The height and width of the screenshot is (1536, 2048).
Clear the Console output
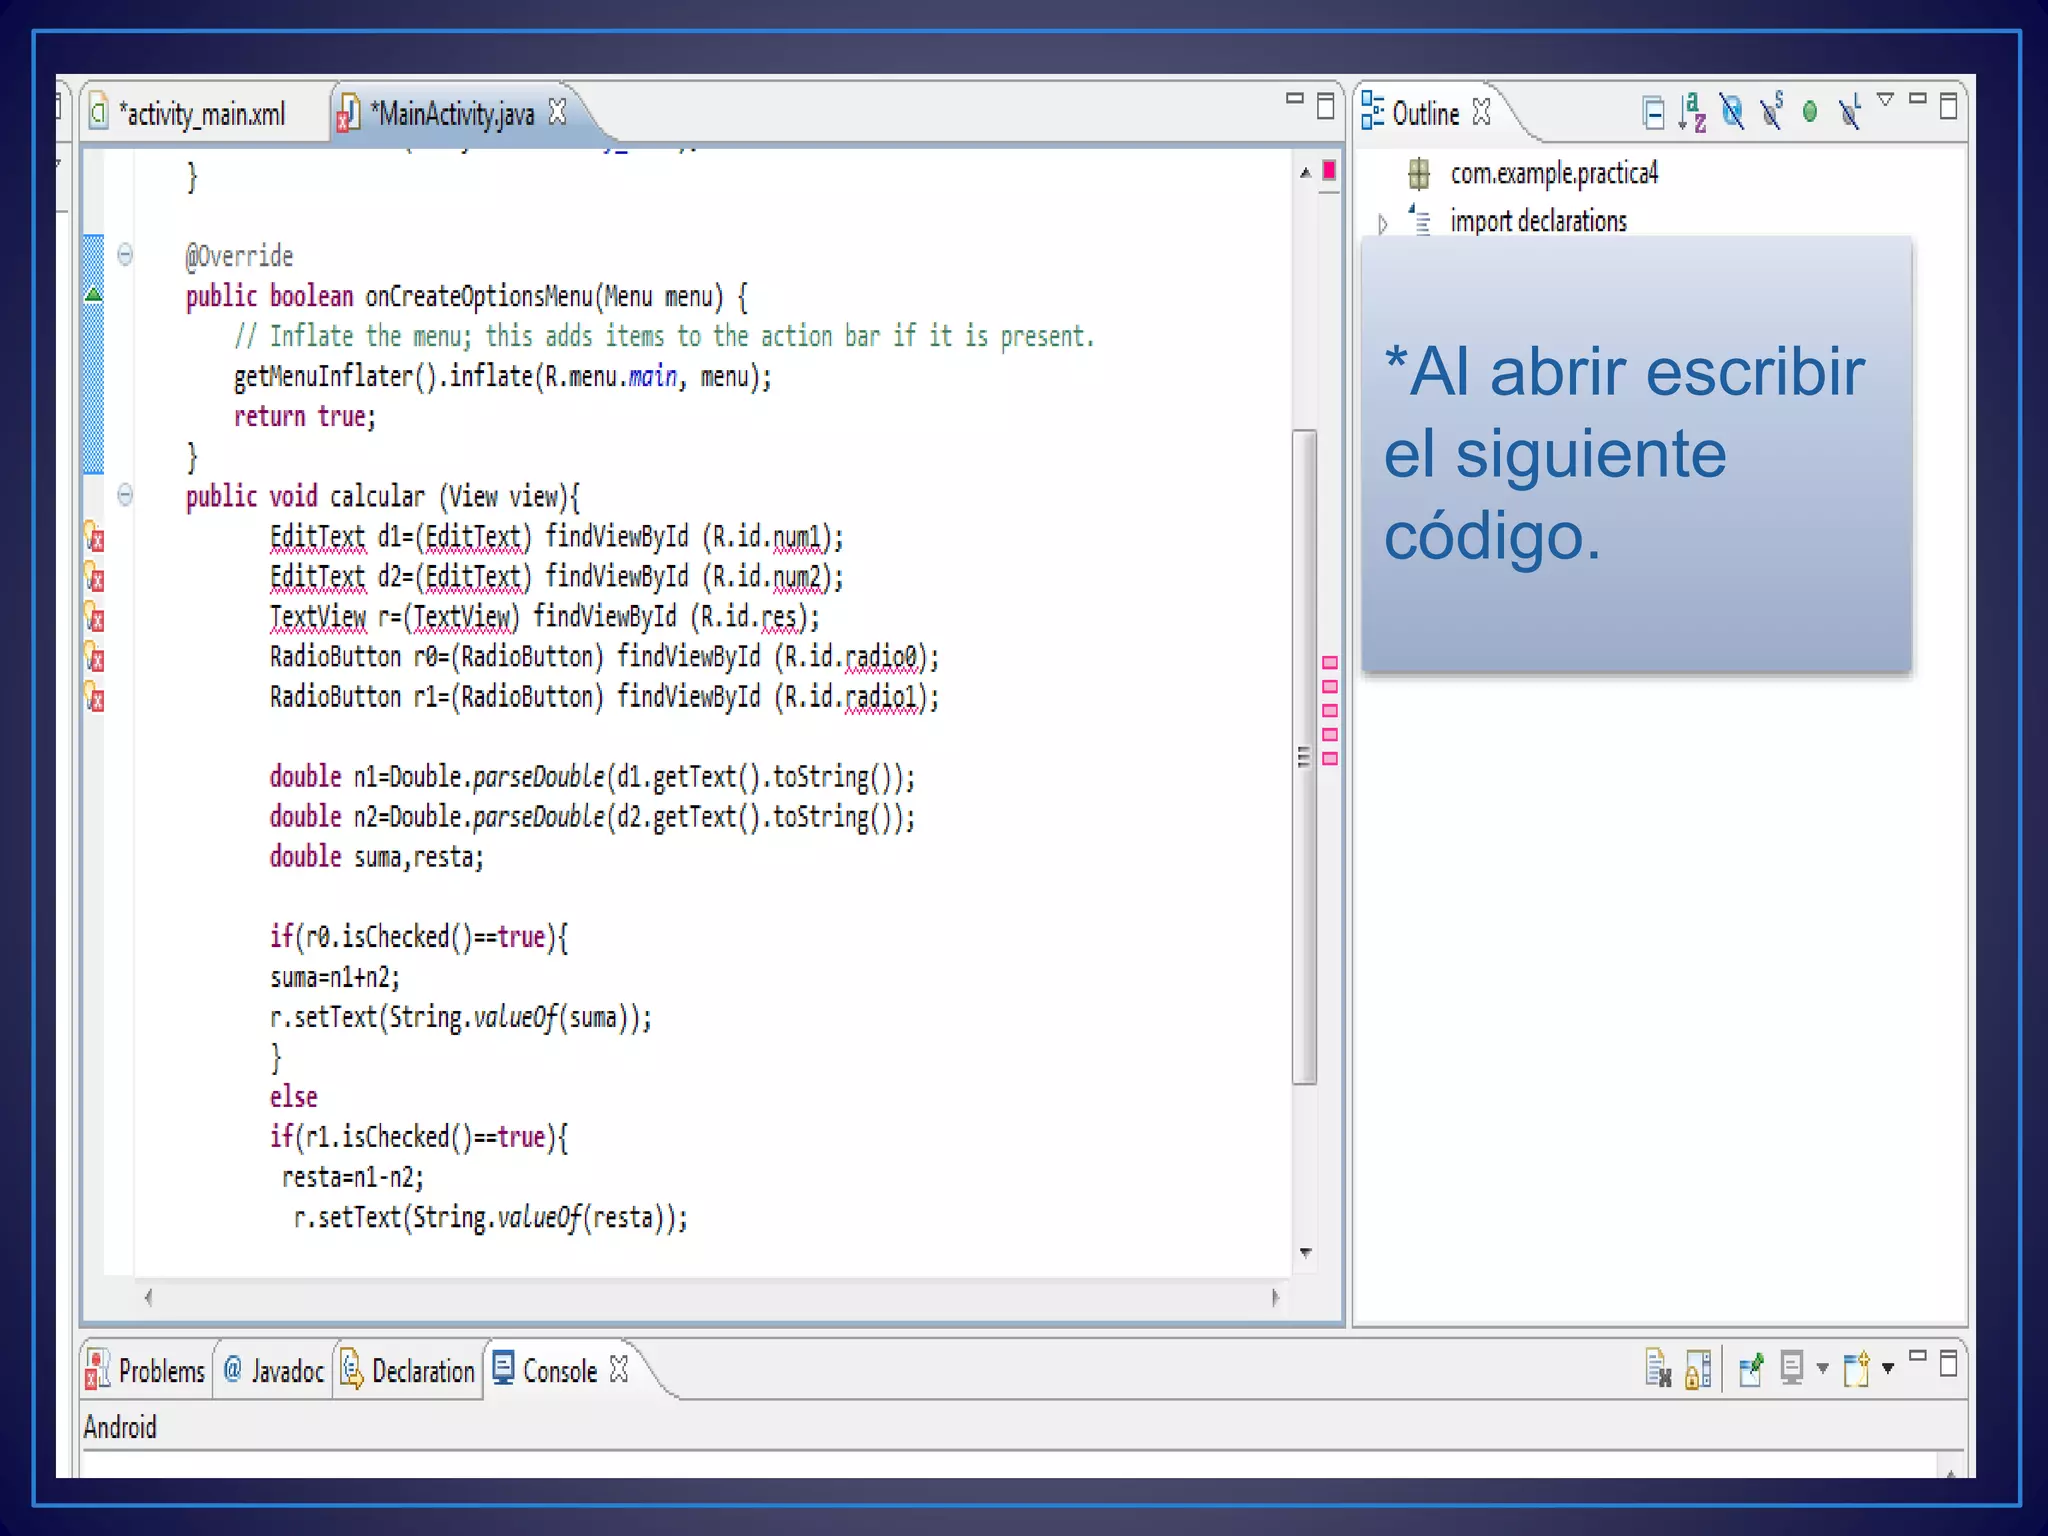pyautogui.click(x=1658, y=1369)
